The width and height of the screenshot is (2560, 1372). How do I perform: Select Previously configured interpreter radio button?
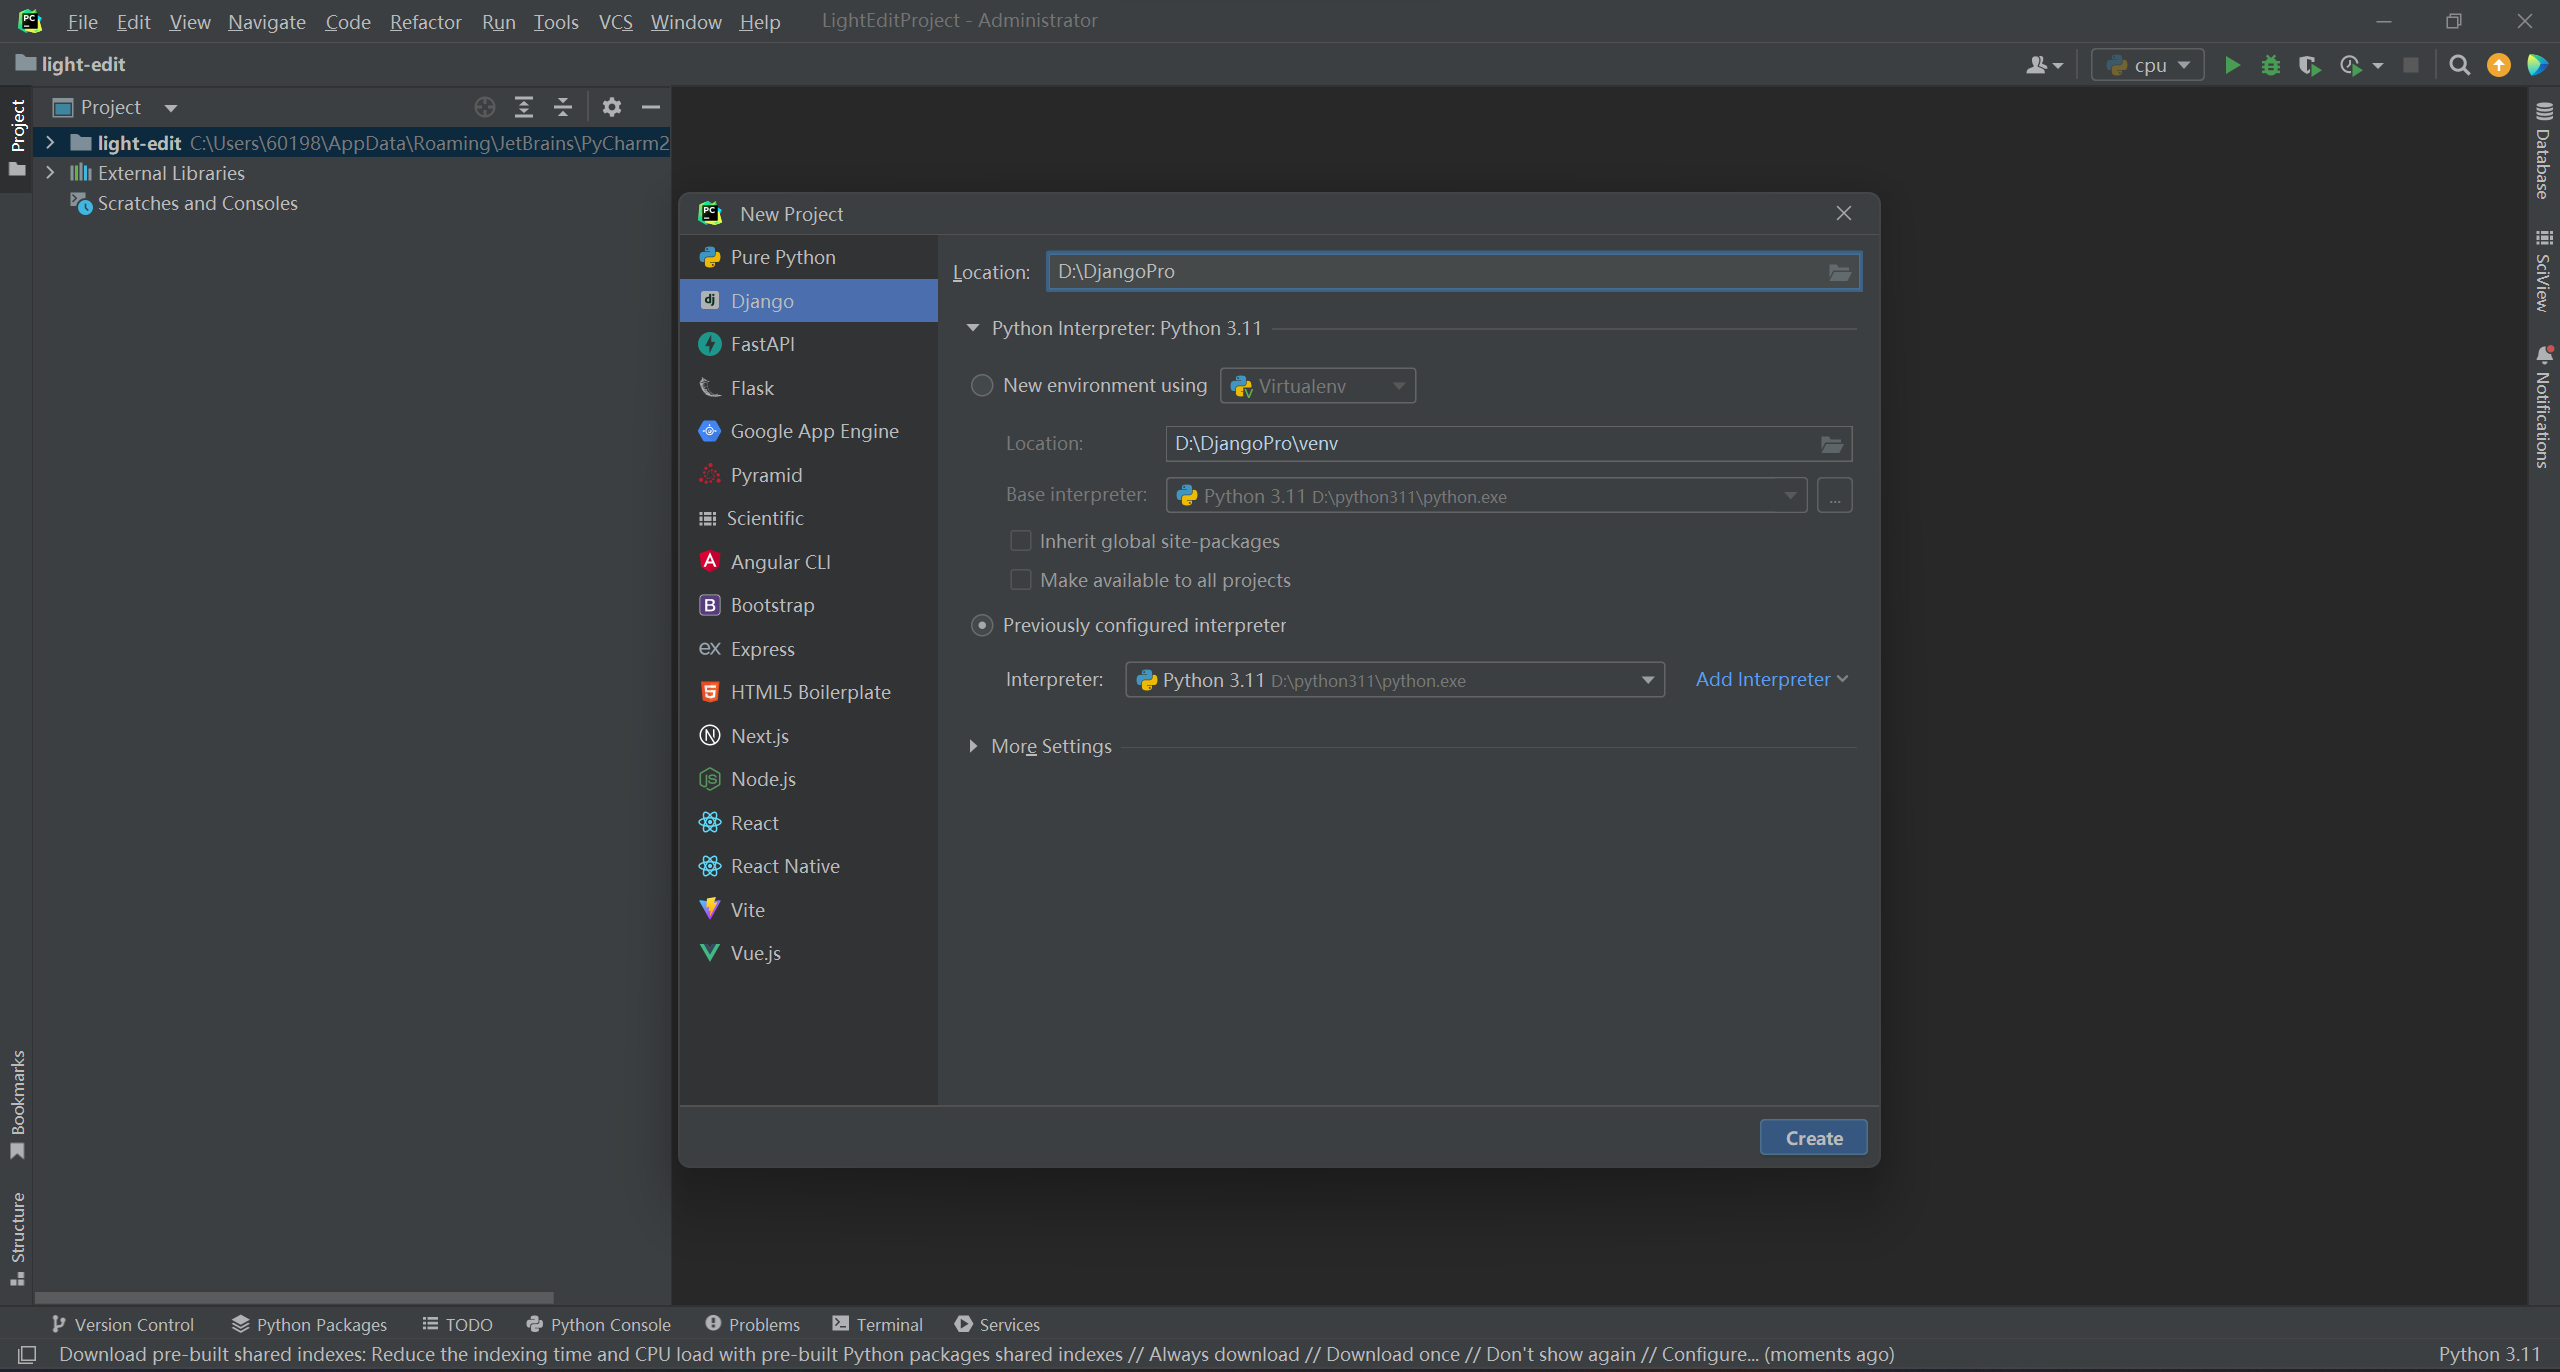pos(982,623)
